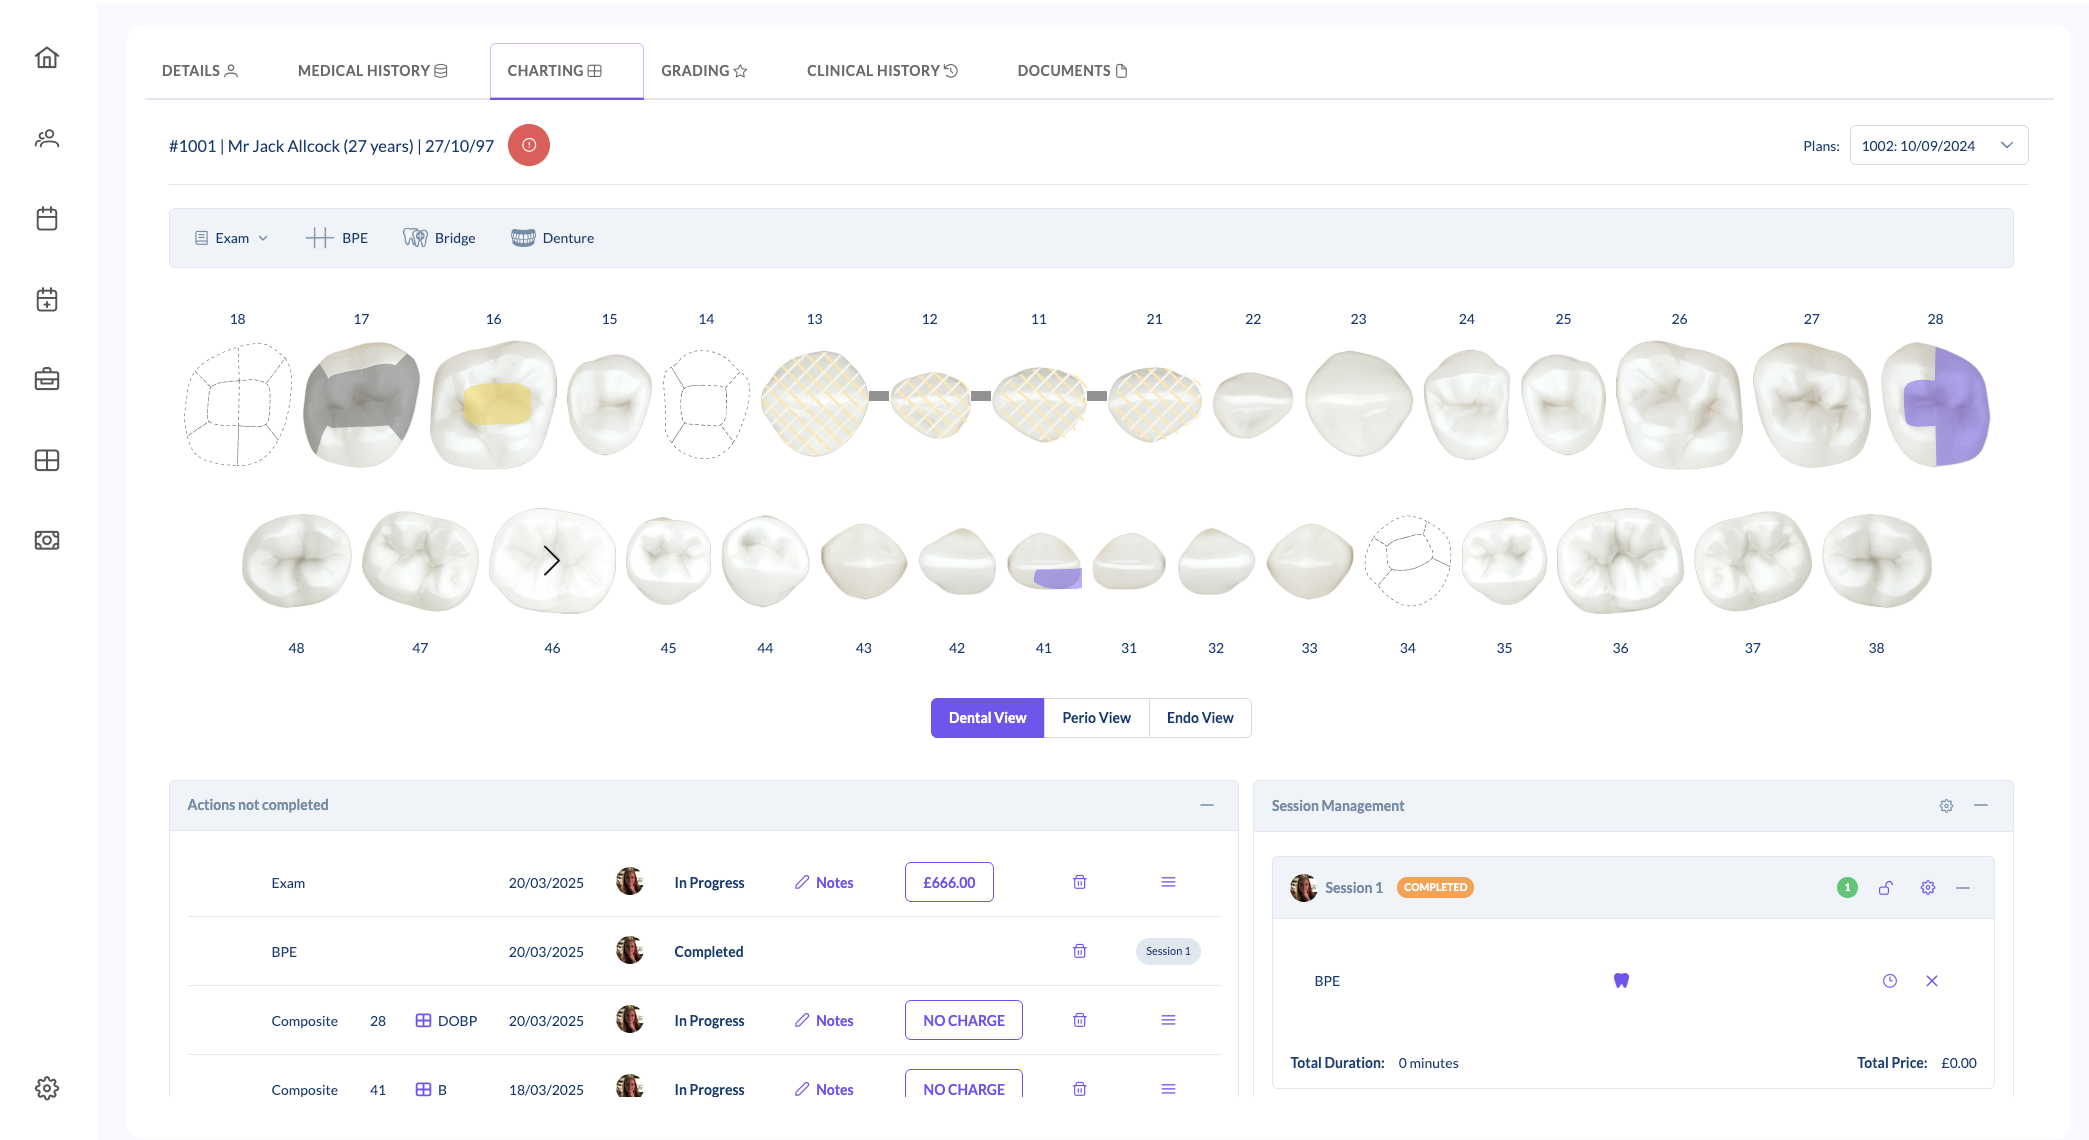
Task: Click the home icon in the sidebar
Action: [47, 57]
